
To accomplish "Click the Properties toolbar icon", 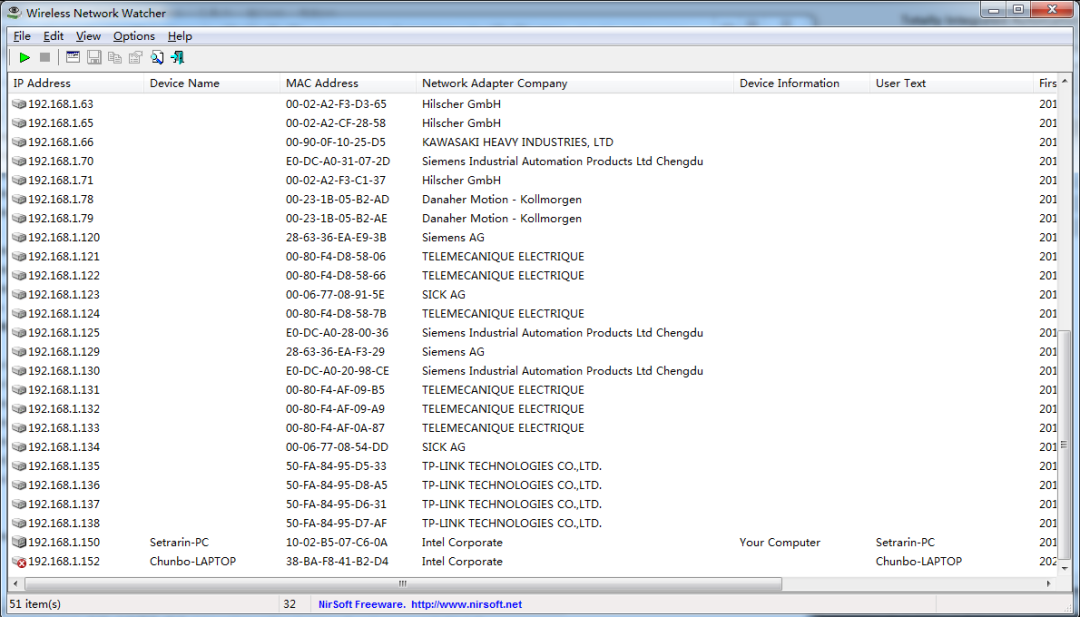I will coord(136,58).
